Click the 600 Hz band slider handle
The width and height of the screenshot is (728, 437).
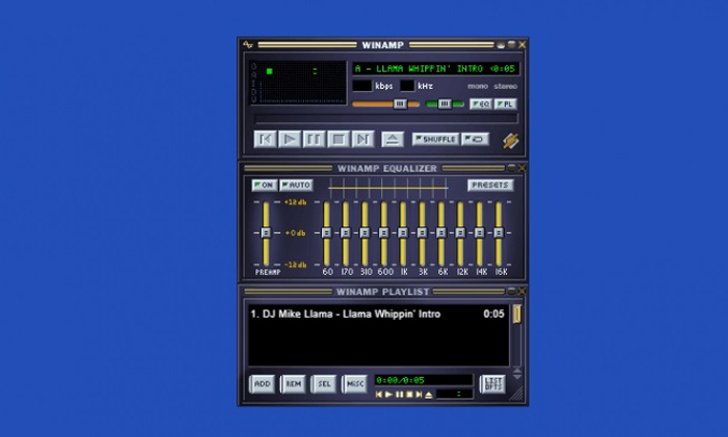[x=384, y=232]
